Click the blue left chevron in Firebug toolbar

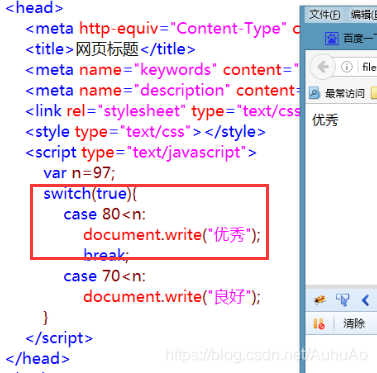[365, 300]
